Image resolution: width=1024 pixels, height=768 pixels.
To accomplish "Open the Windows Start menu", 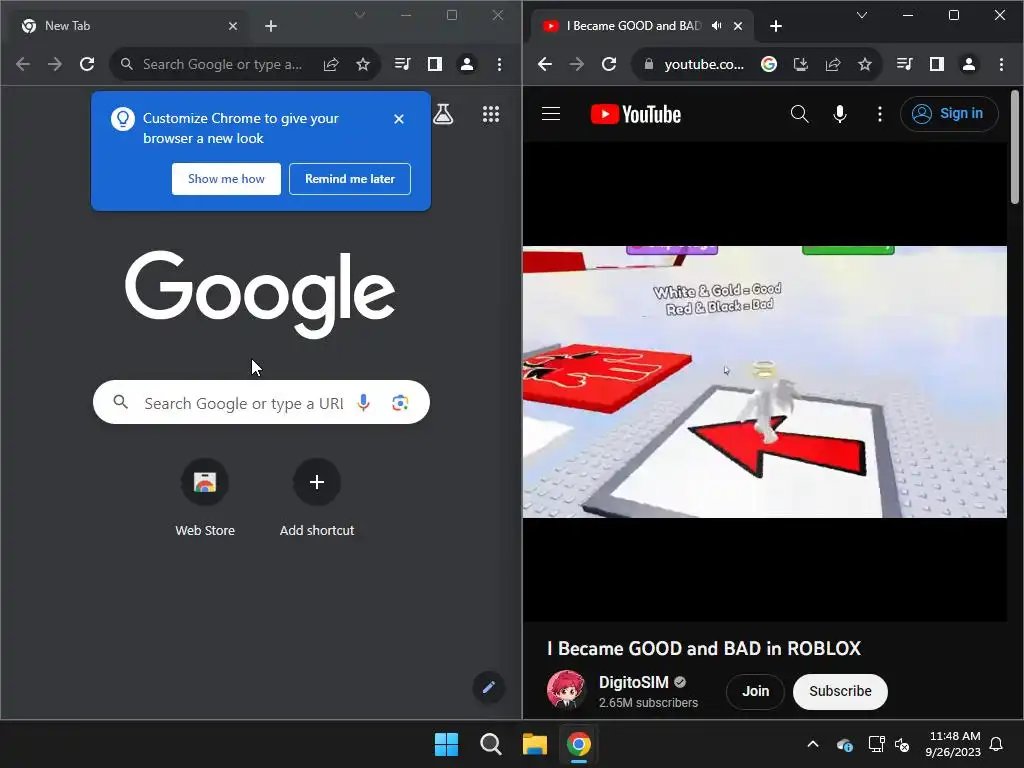I will point(447,744).
